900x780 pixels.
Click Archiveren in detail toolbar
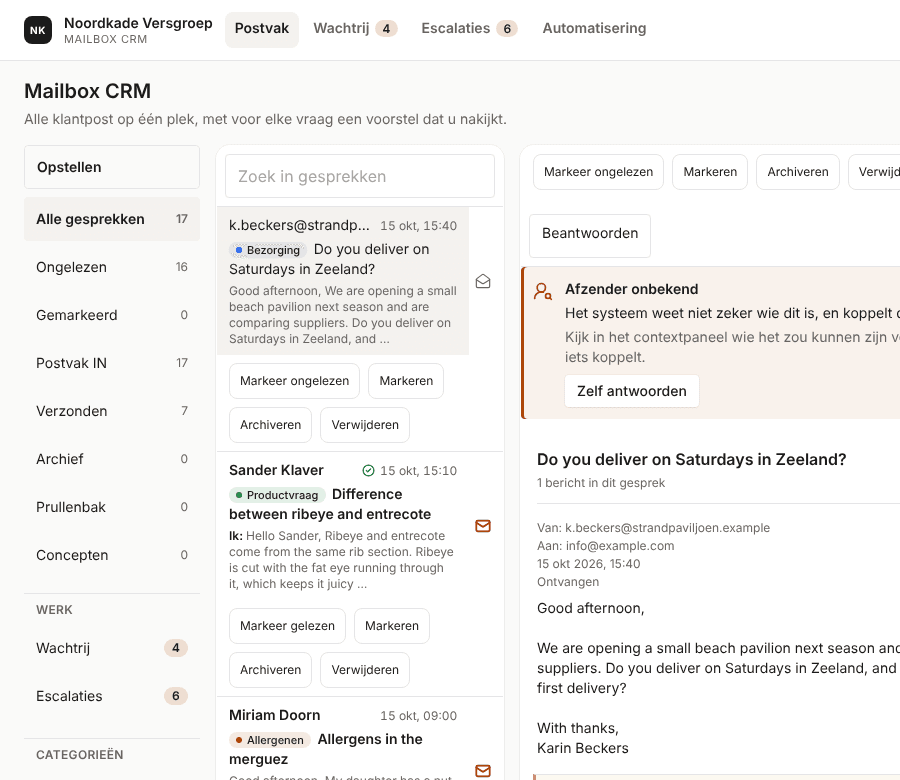coord(798,172)
